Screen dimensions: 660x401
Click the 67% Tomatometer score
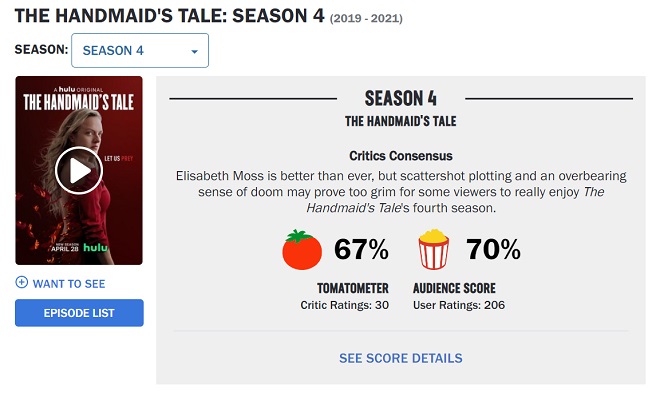tap(361, 250)
